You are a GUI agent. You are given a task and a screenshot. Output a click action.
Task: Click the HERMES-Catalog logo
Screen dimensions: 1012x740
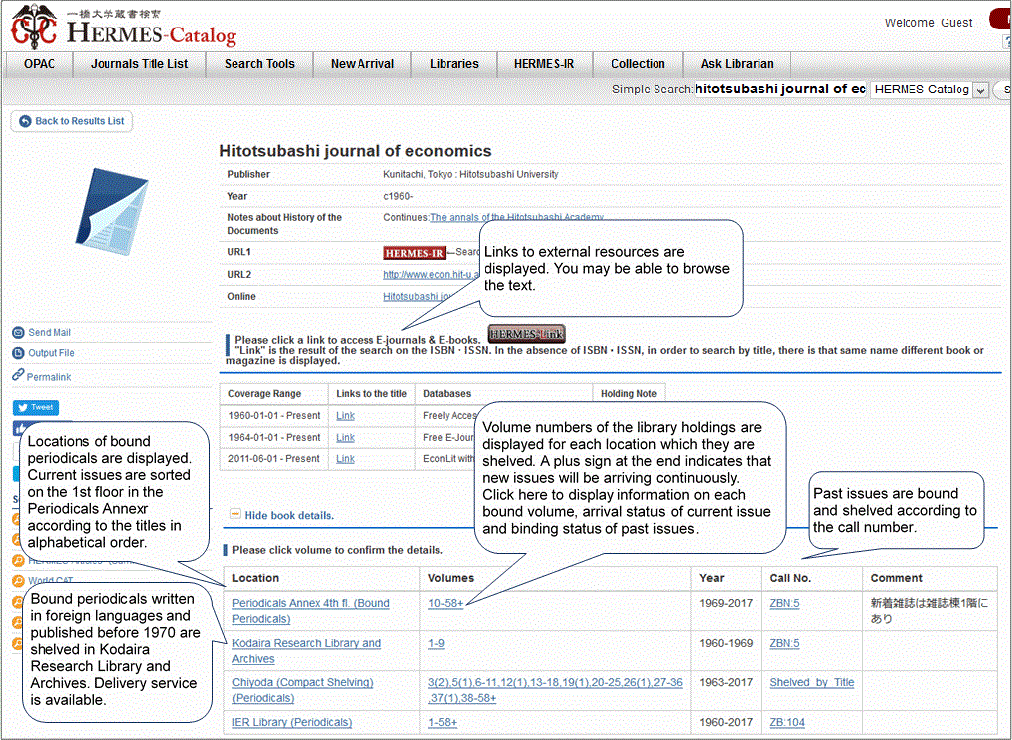coord(123,26)
